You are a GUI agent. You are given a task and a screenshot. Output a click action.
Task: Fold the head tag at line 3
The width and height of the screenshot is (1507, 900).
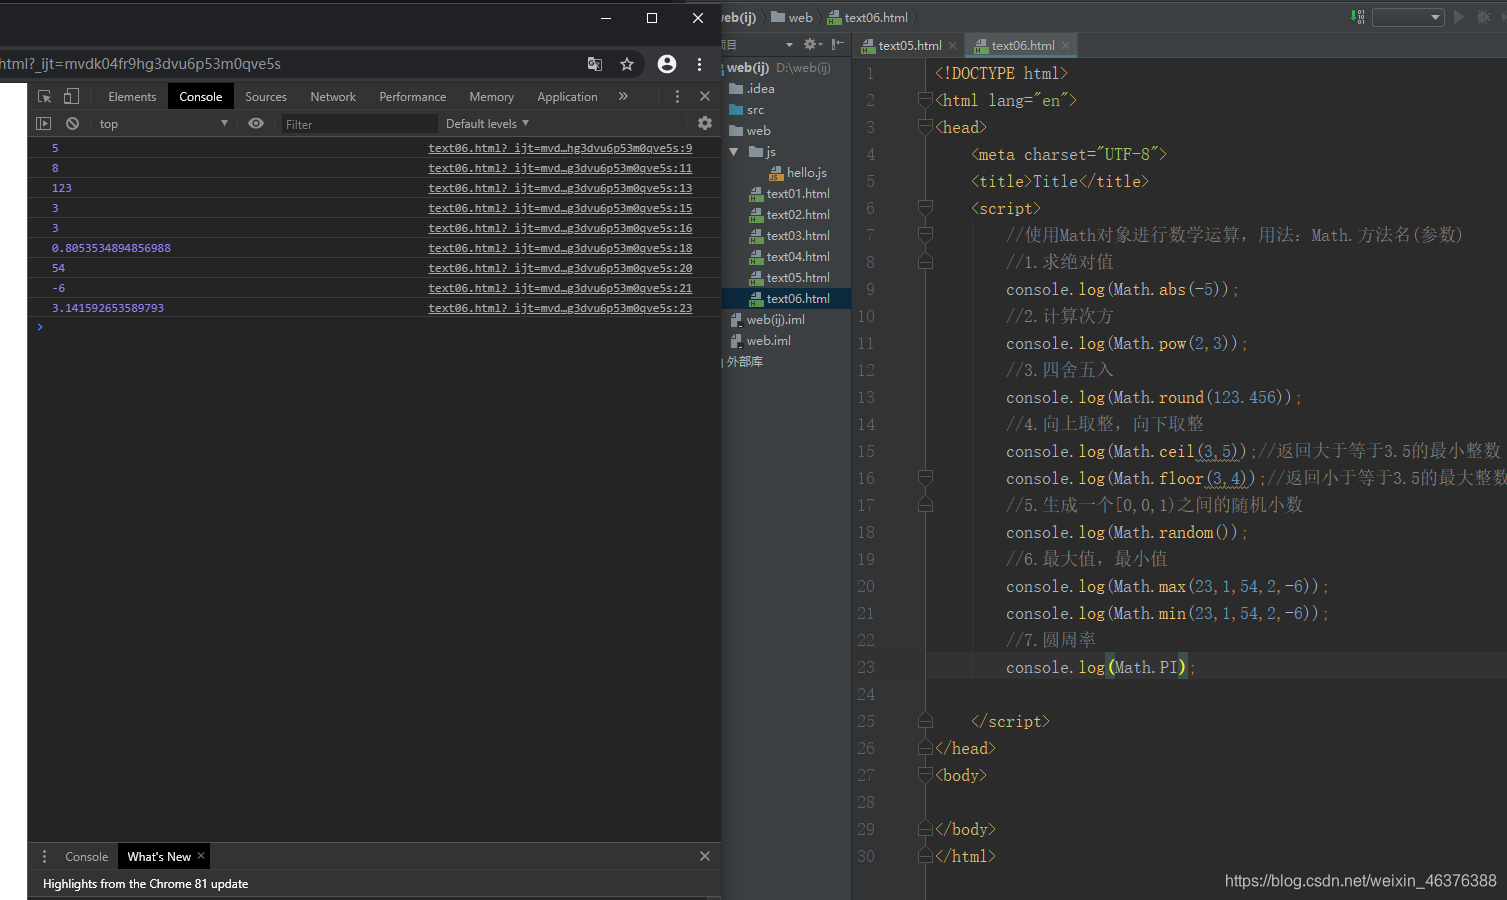tap(925, 127)
